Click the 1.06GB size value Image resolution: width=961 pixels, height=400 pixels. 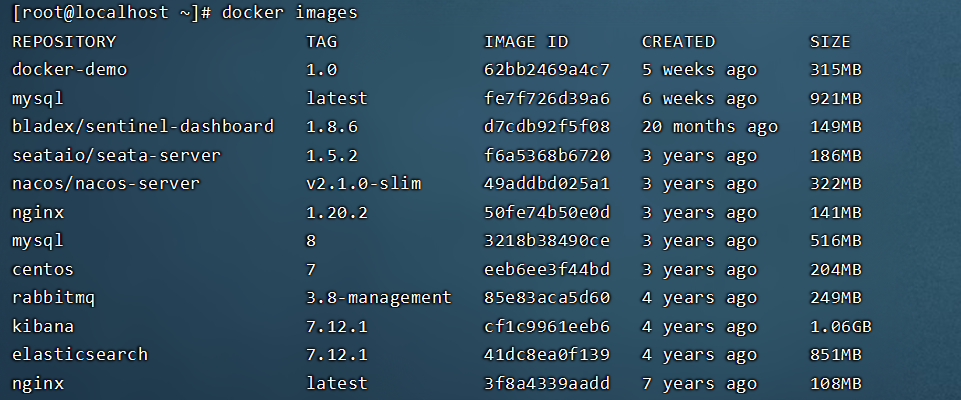click(841, 326)
